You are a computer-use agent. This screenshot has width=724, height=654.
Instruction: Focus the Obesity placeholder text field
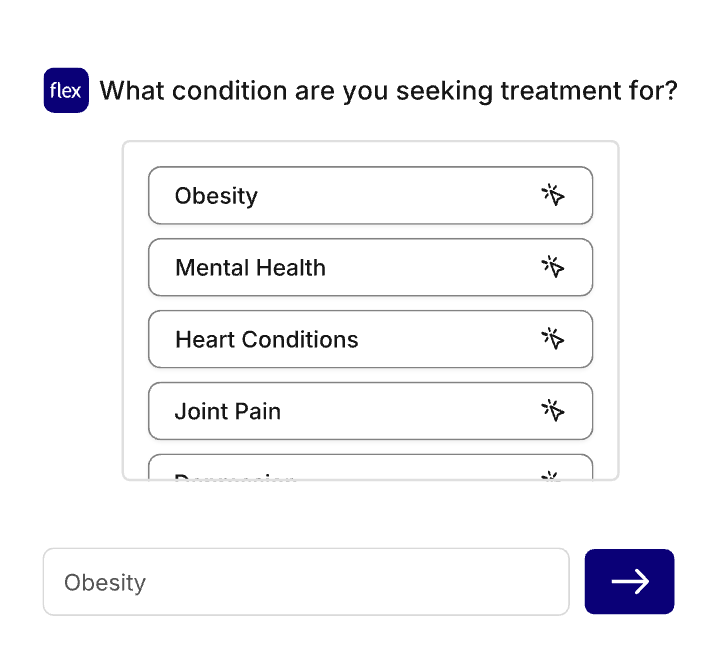(x=306, y=582)
